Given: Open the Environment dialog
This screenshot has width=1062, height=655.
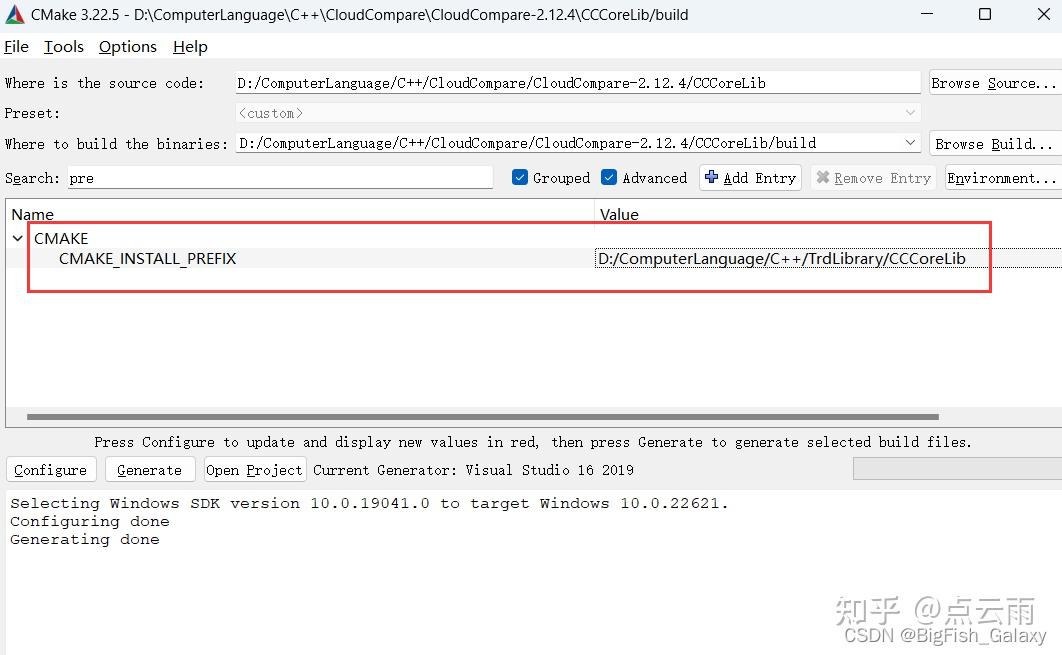Looking at the screenshot, I should (1001, 177).
